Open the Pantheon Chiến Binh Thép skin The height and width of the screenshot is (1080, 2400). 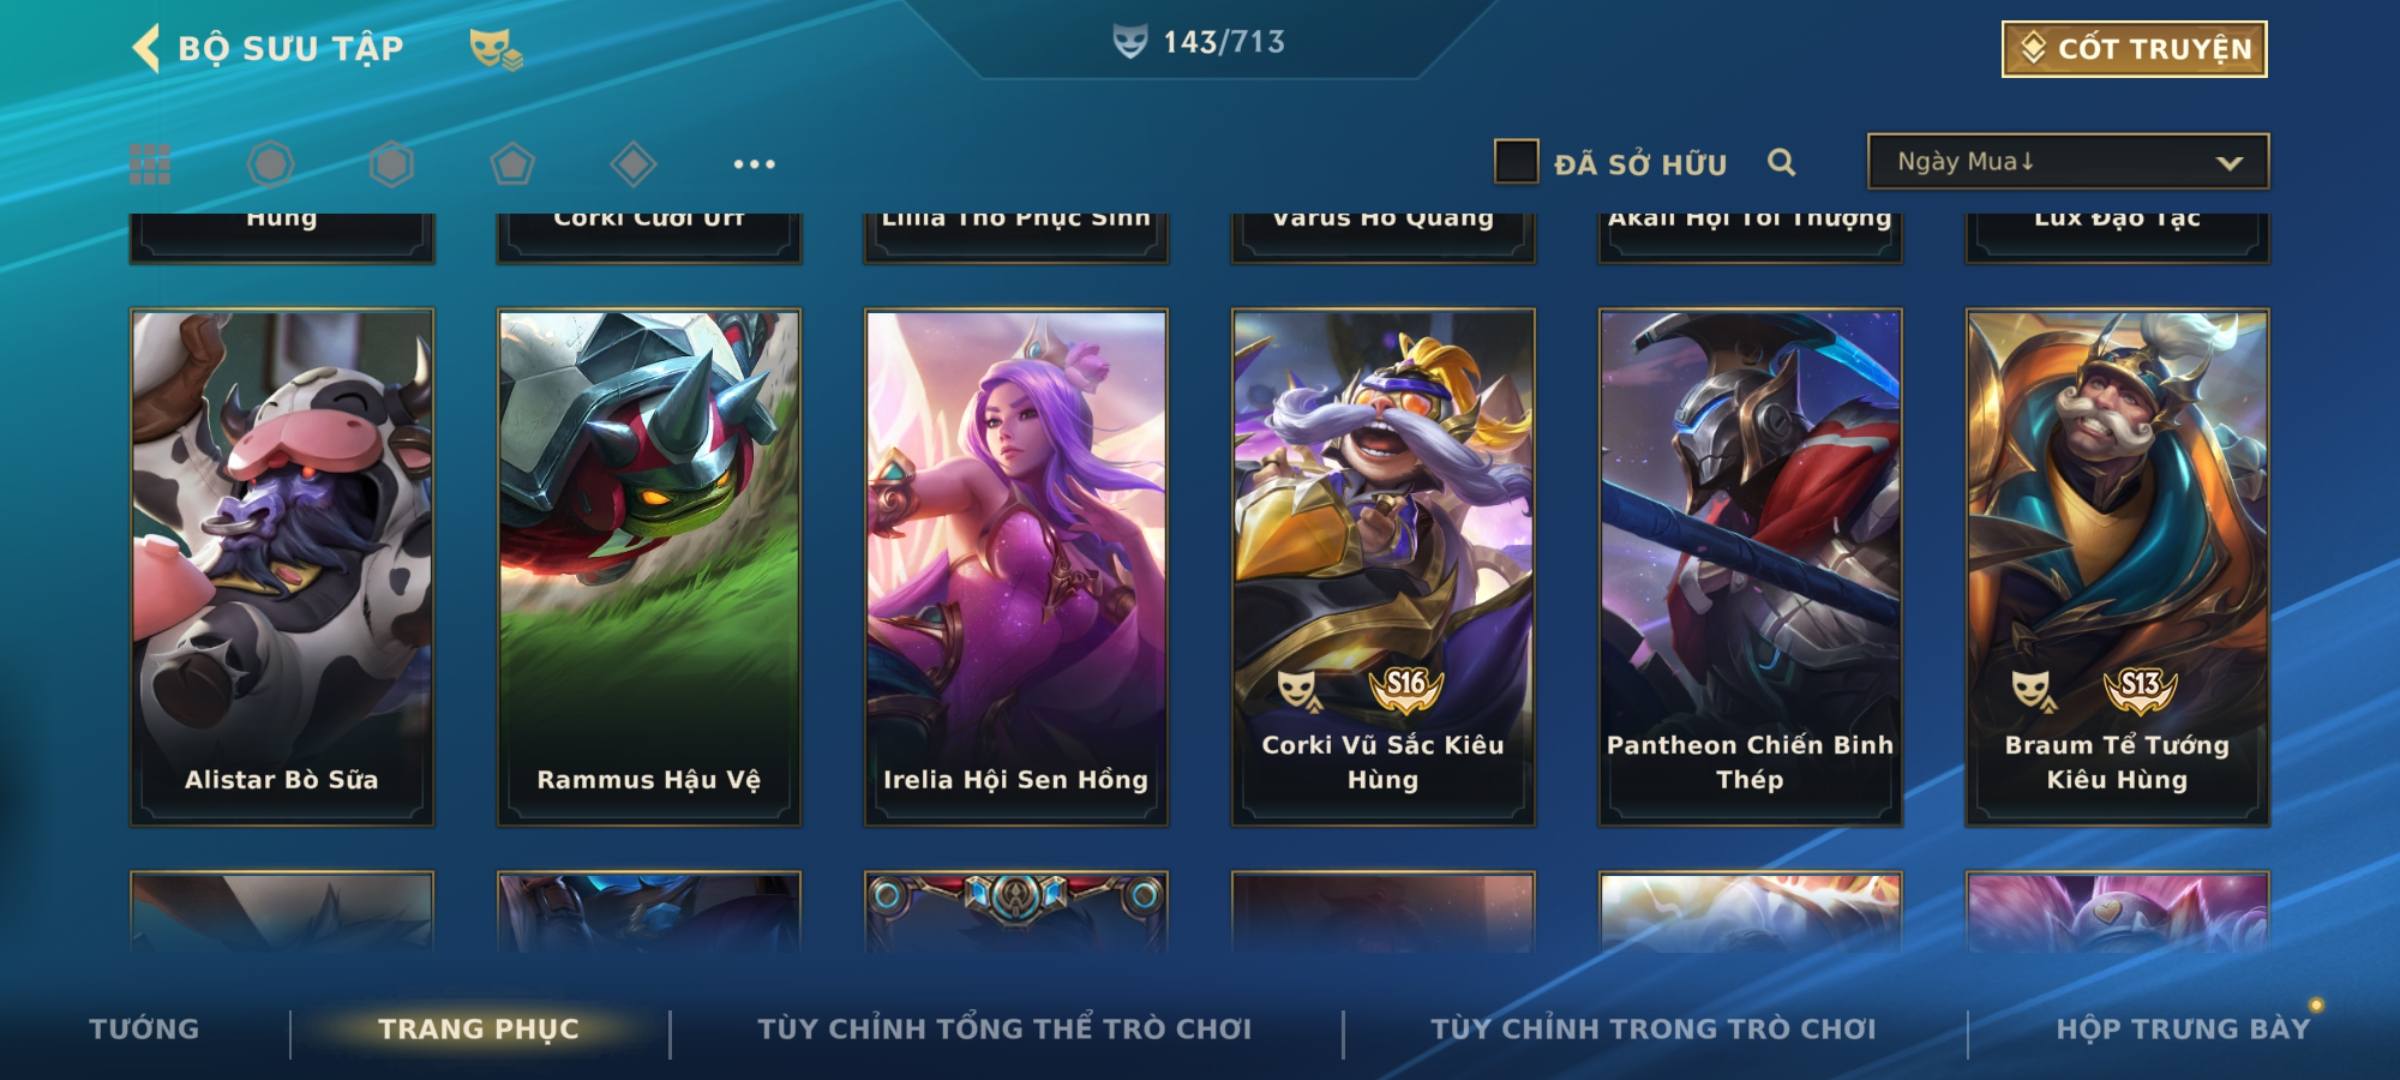click(x=1750, y=567)
